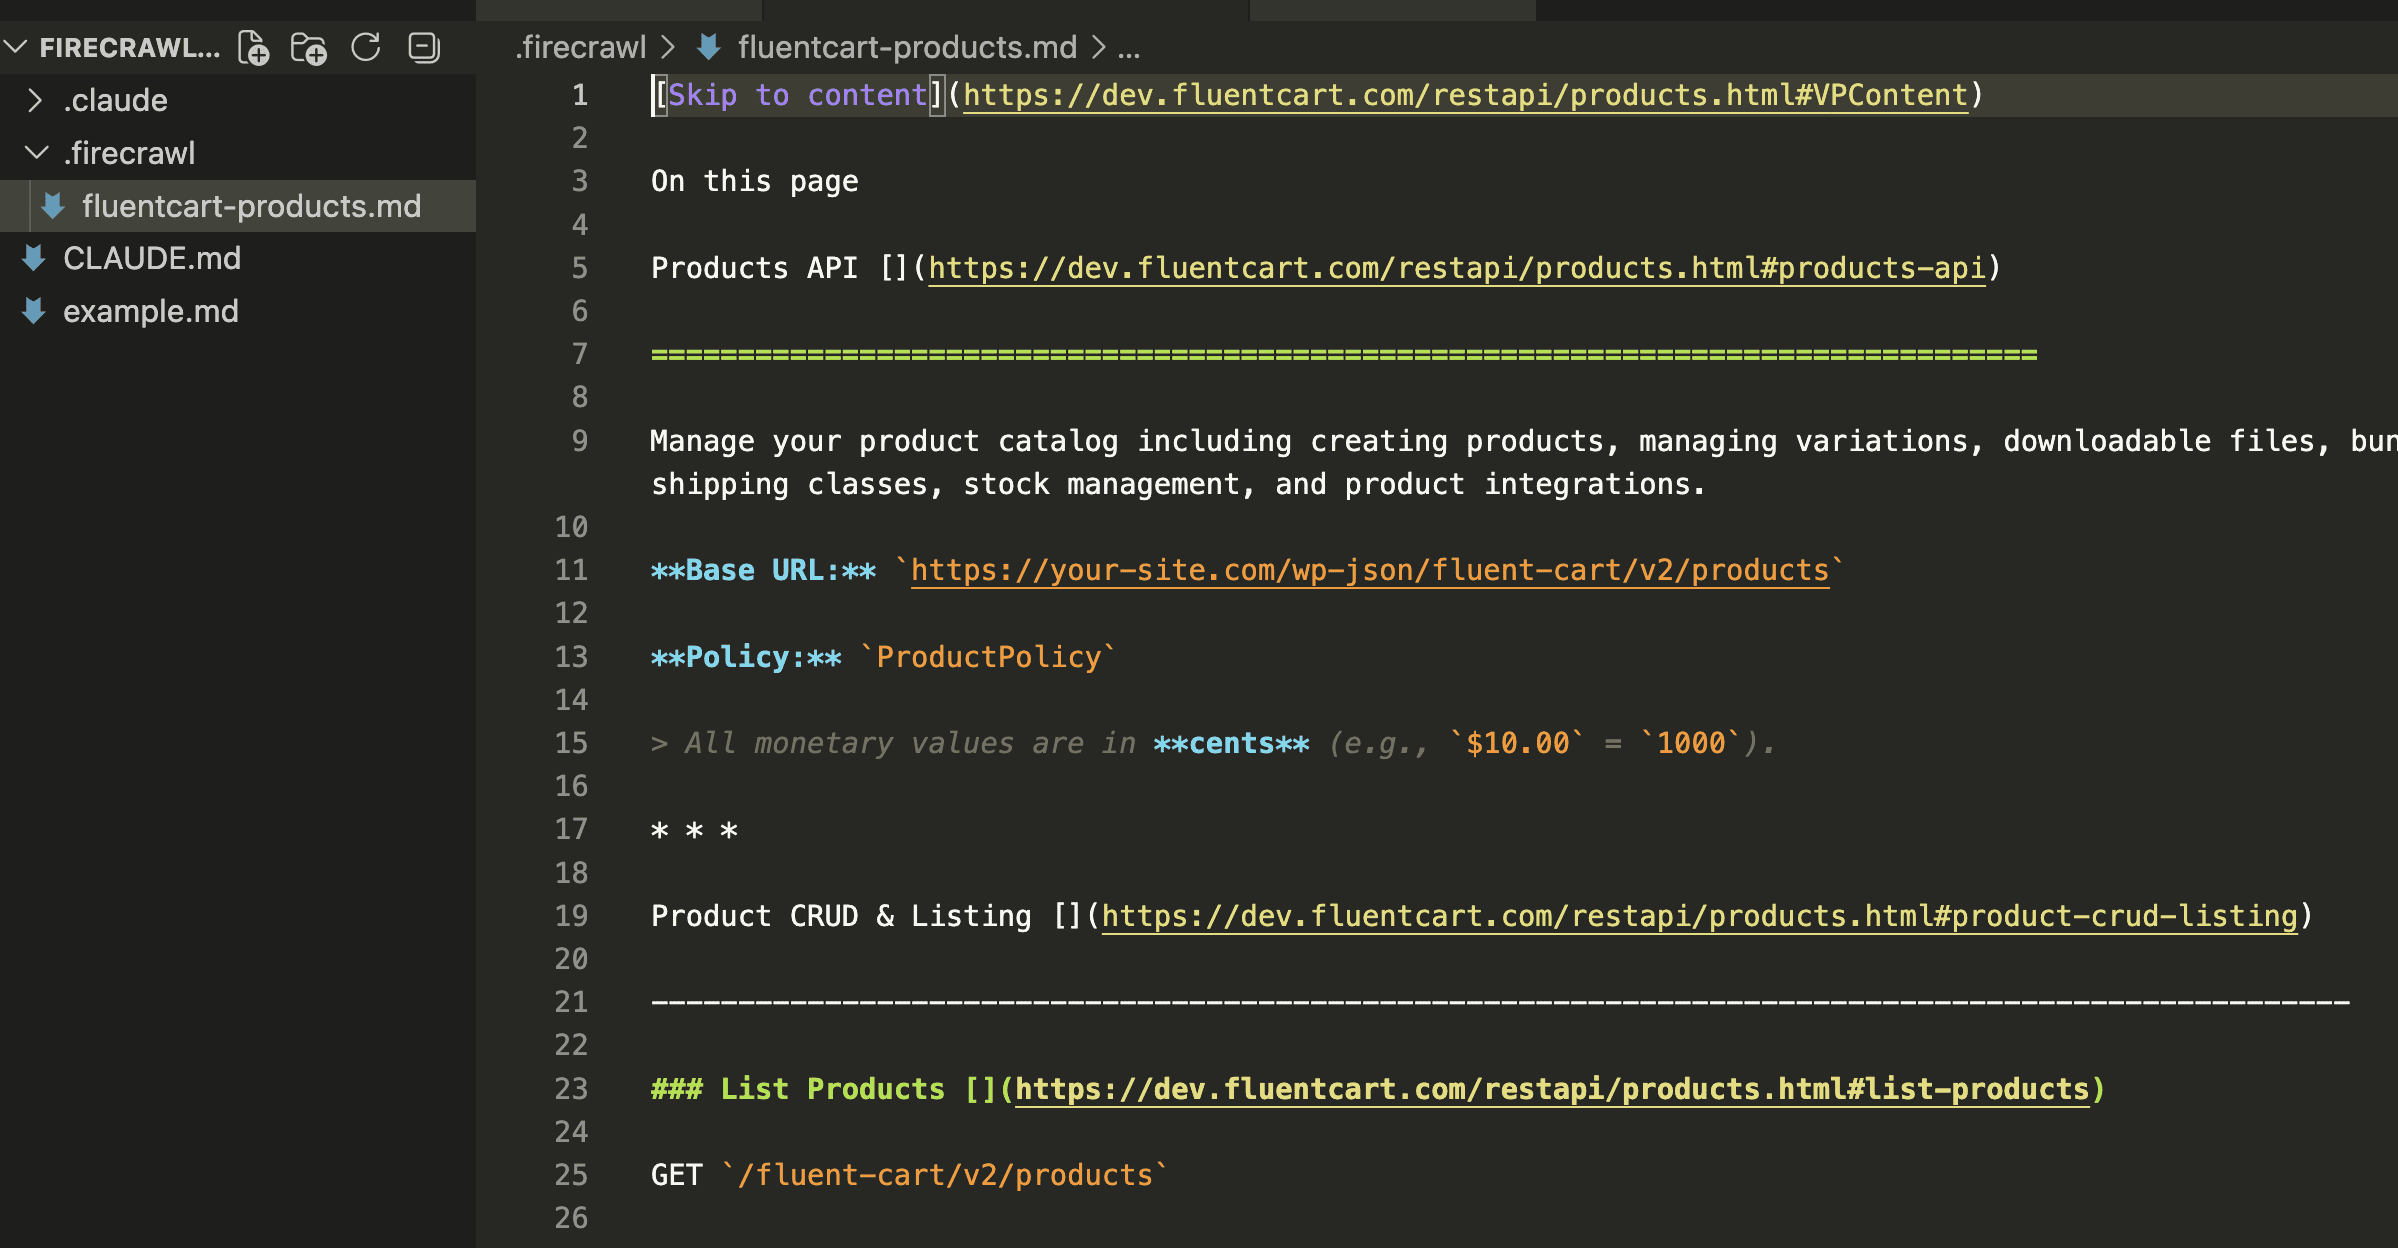Collapse all folders in explorer
2398x1248 pixels.
coord(423,47)
